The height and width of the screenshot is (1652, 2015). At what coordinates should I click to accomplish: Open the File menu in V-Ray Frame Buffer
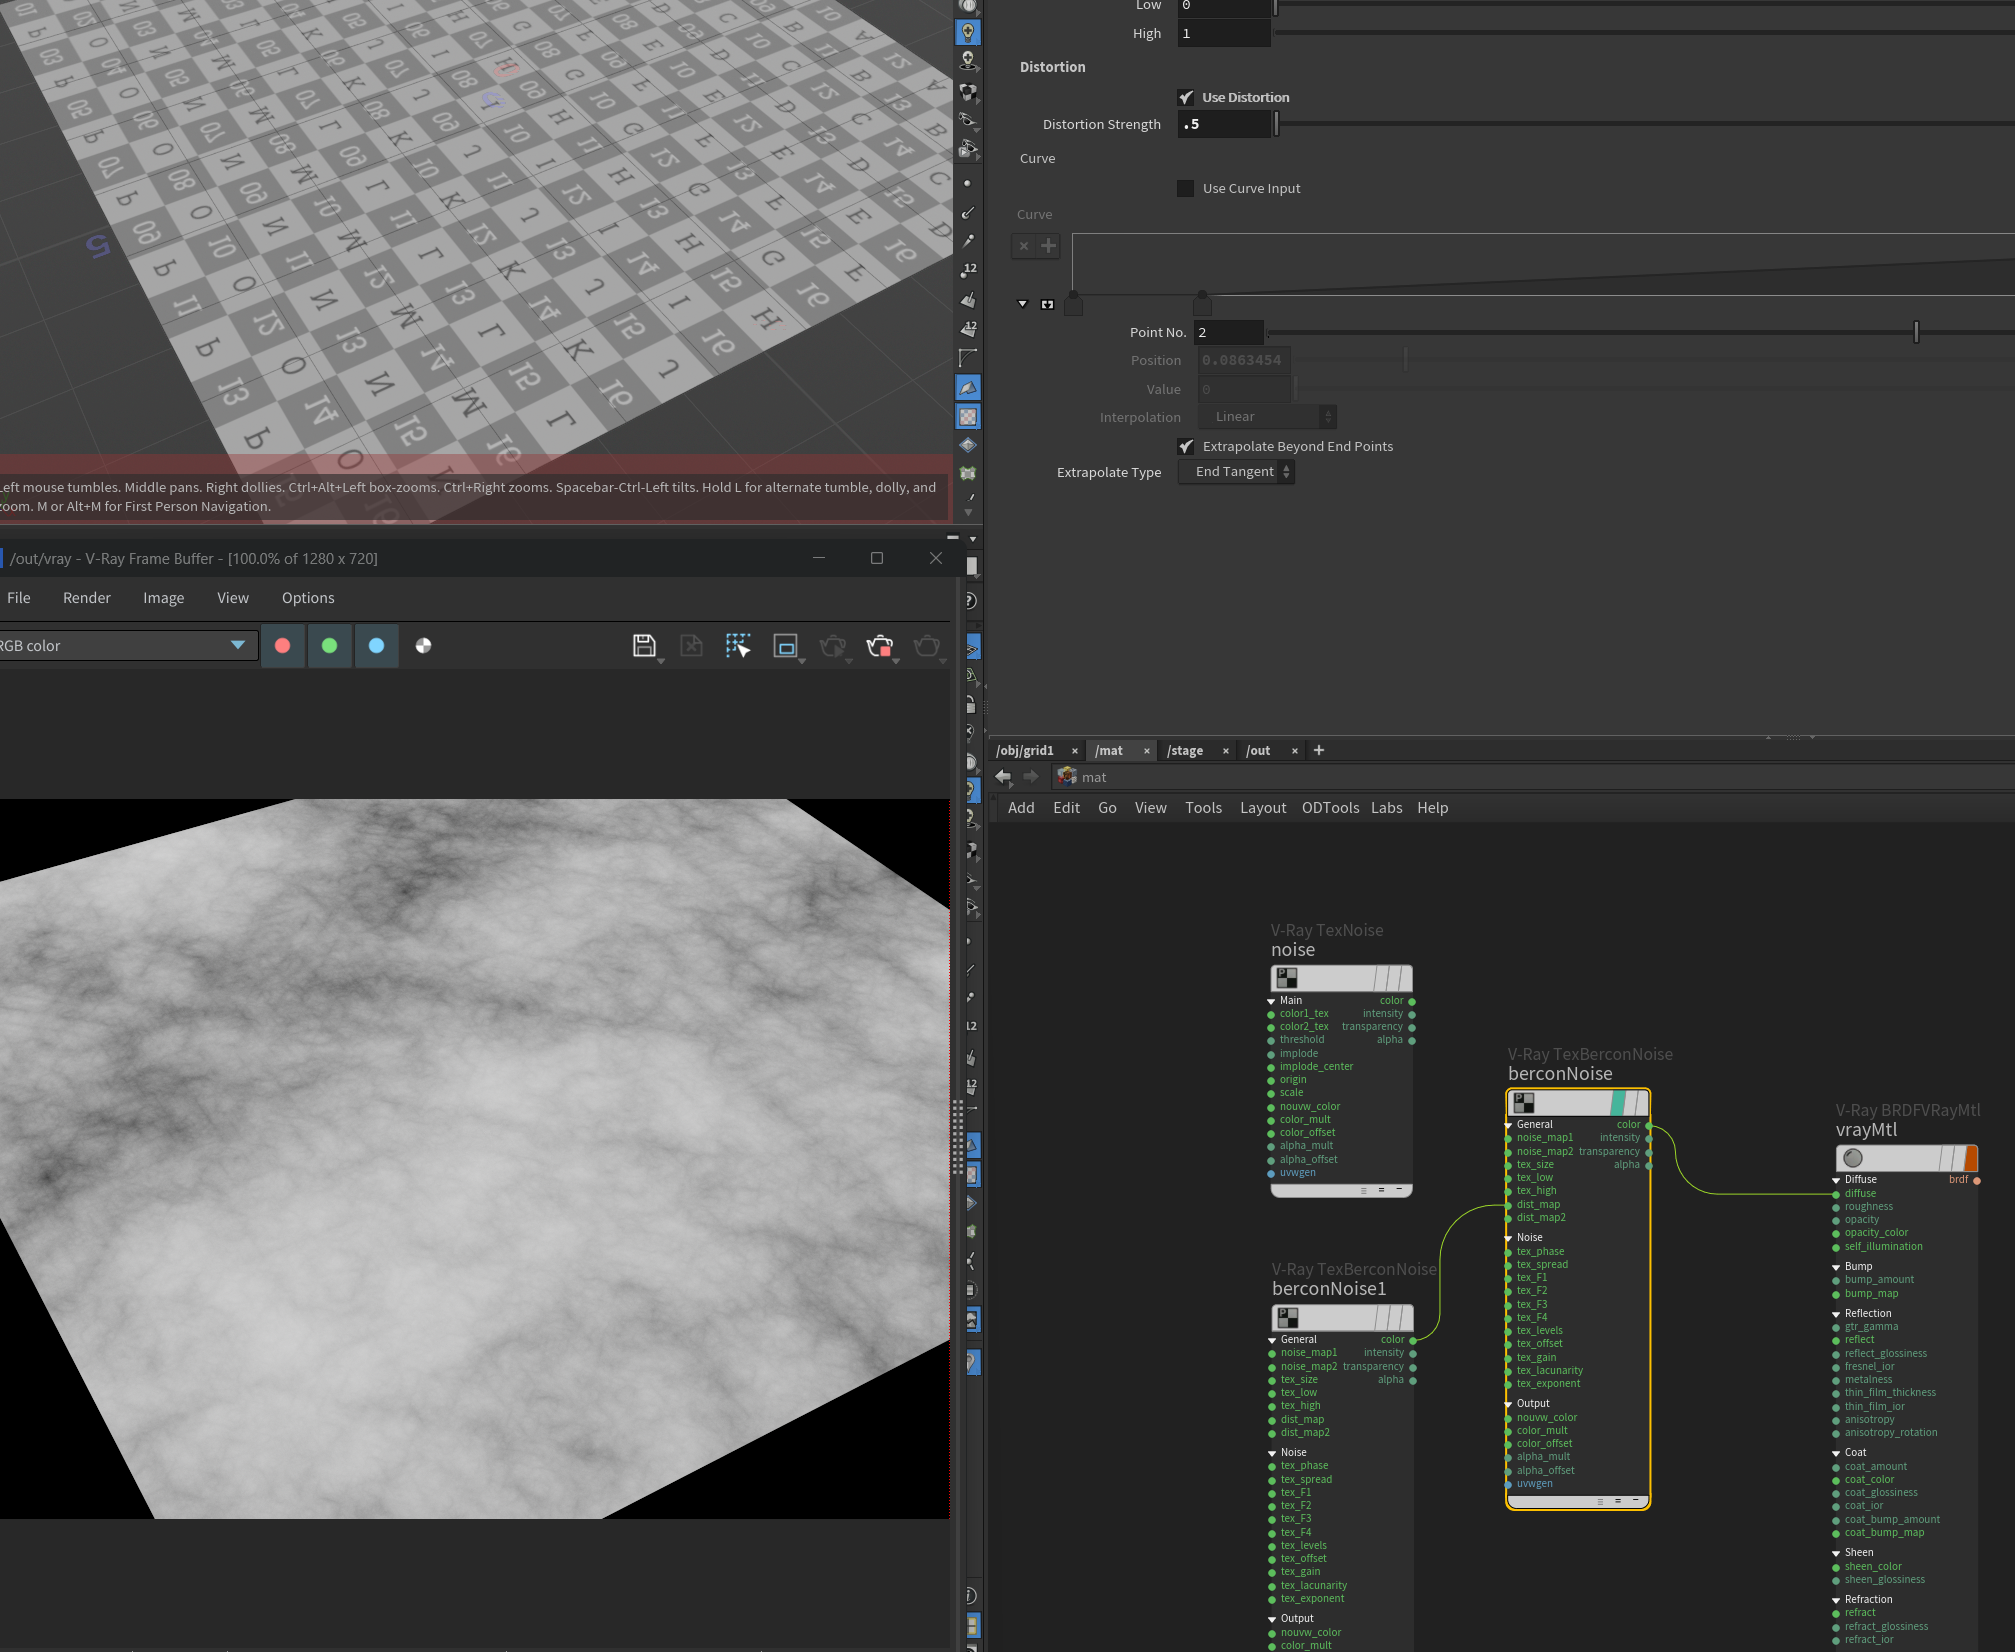19,598
